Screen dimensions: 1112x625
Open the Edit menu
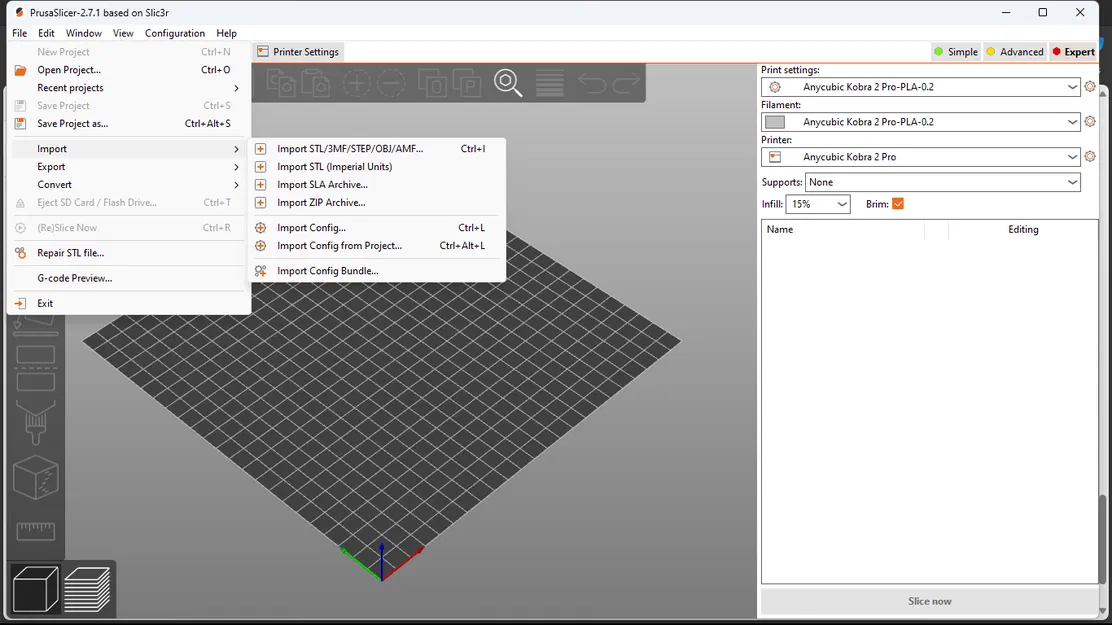[x=46, y=33]
